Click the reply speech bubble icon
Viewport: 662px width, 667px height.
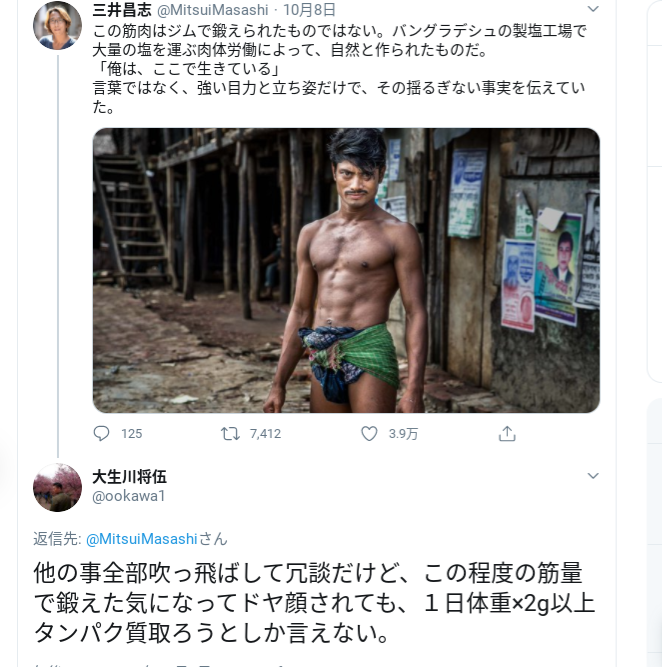[101, 433]
